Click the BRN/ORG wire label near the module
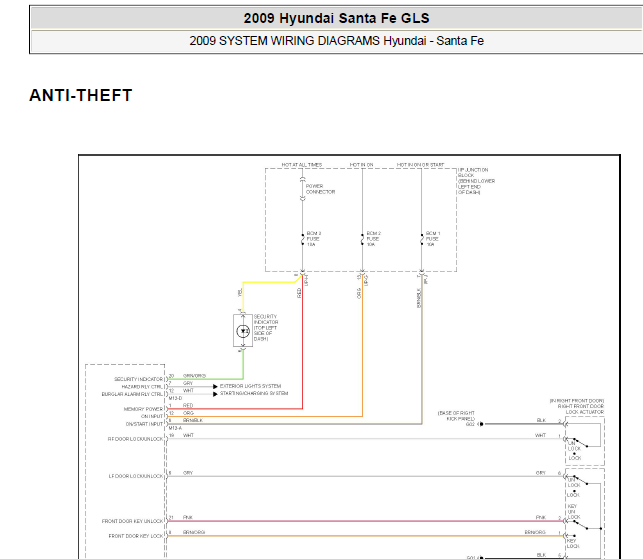Viewport: 643px width, 559px height. tap(194, 532)
